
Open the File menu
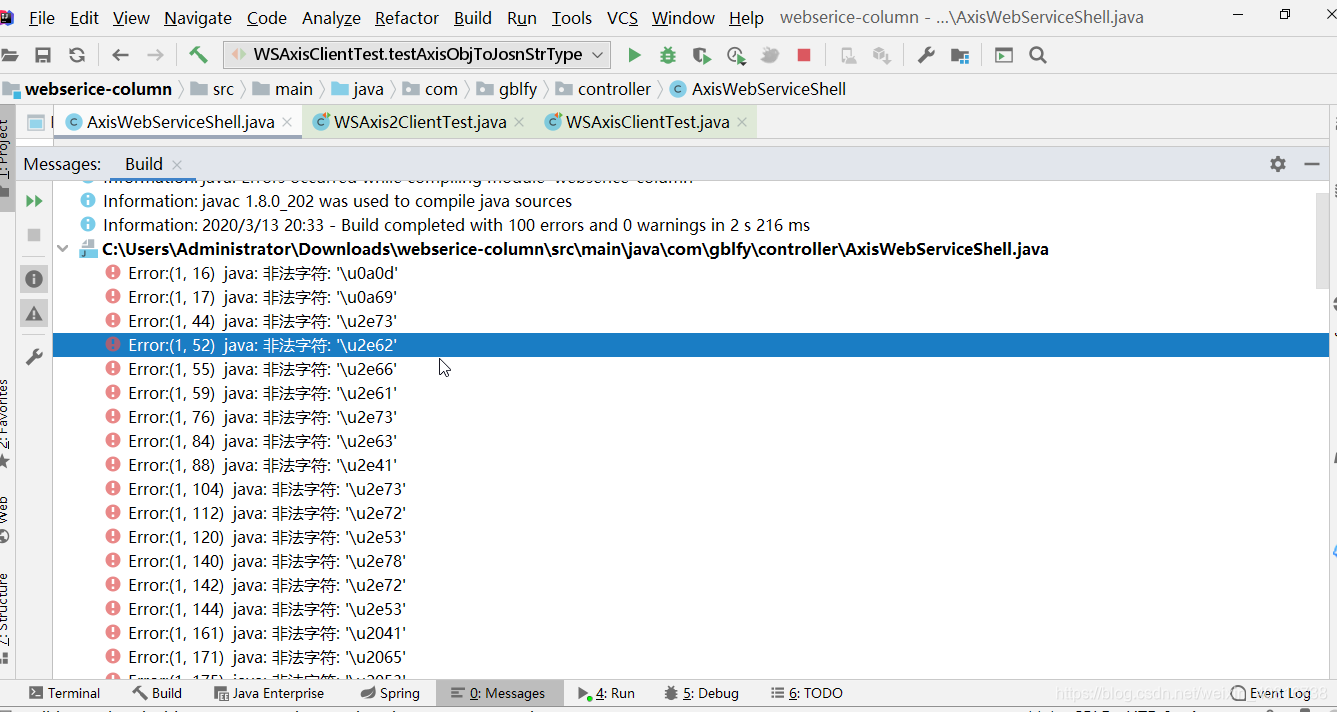click(x=42, y=18)
